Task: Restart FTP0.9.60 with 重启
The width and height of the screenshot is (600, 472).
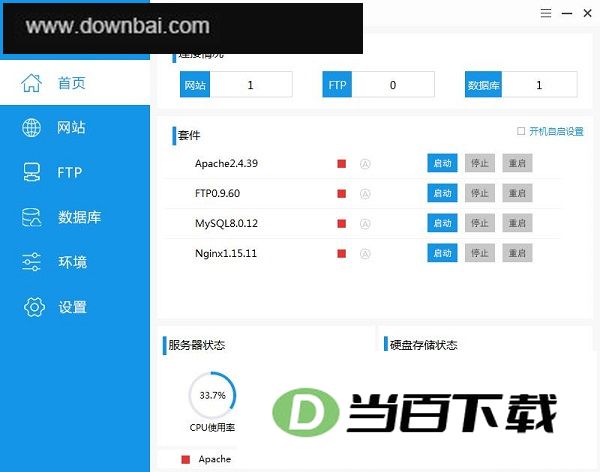Action: click(x=517, y=193)
